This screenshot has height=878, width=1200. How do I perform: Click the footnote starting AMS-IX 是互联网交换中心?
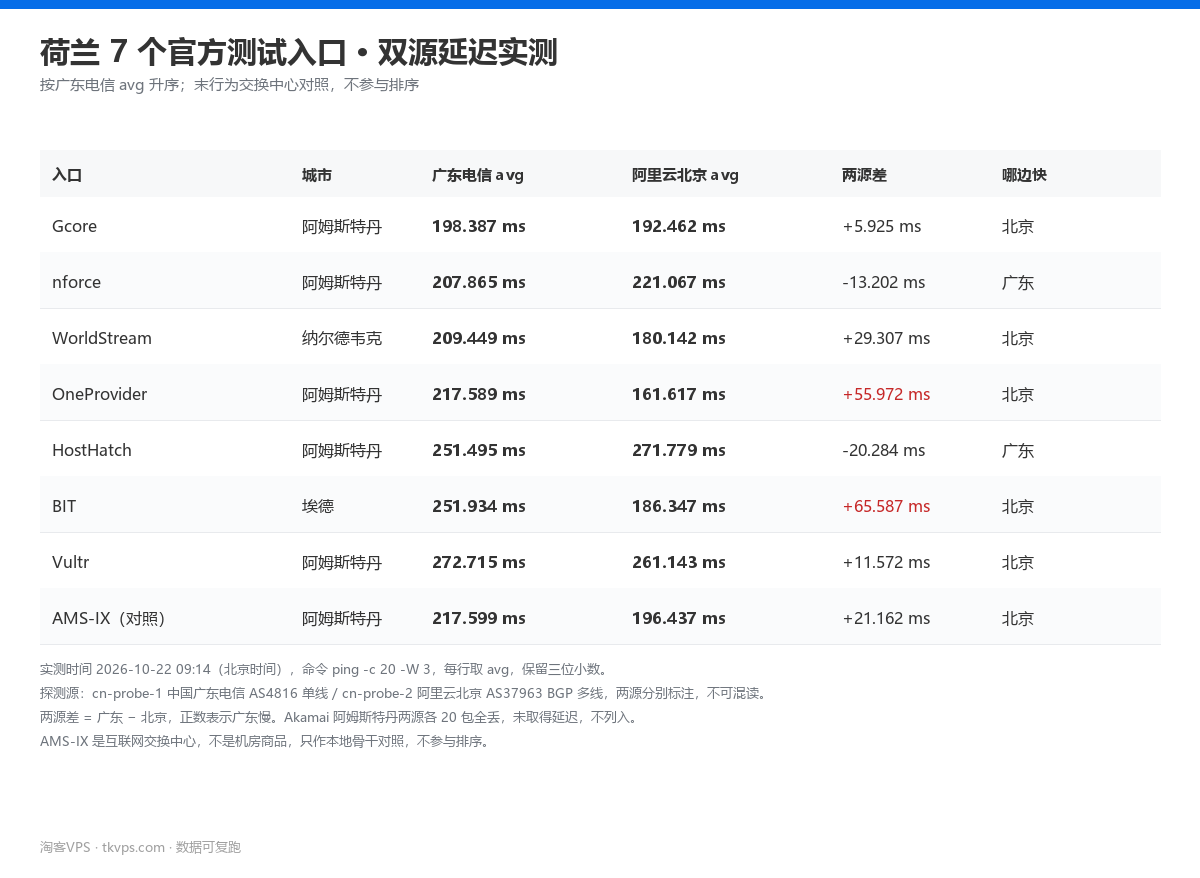tap(267, 741)
